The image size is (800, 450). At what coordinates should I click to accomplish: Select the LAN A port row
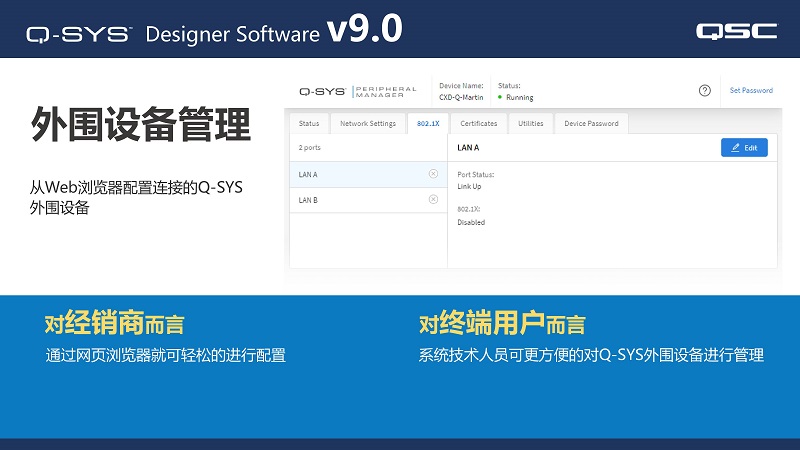[x=368, y=174]
